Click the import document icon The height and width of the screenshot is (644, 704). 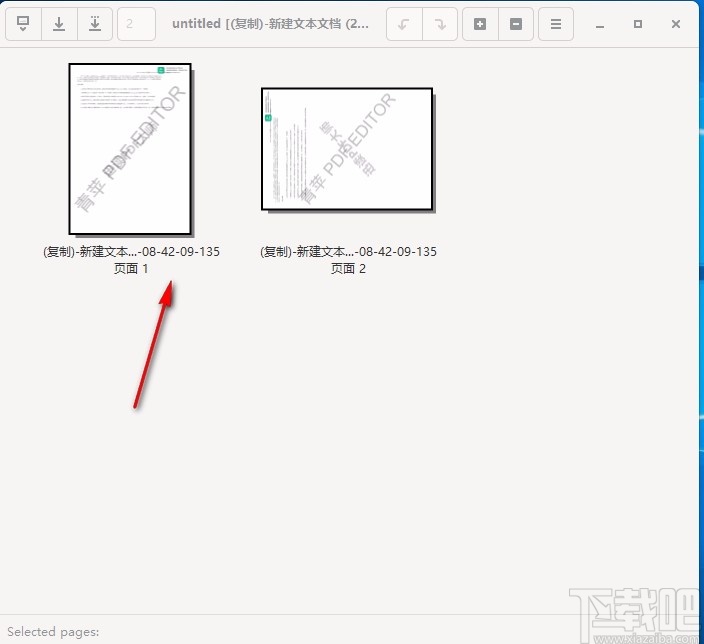(23, 24)
